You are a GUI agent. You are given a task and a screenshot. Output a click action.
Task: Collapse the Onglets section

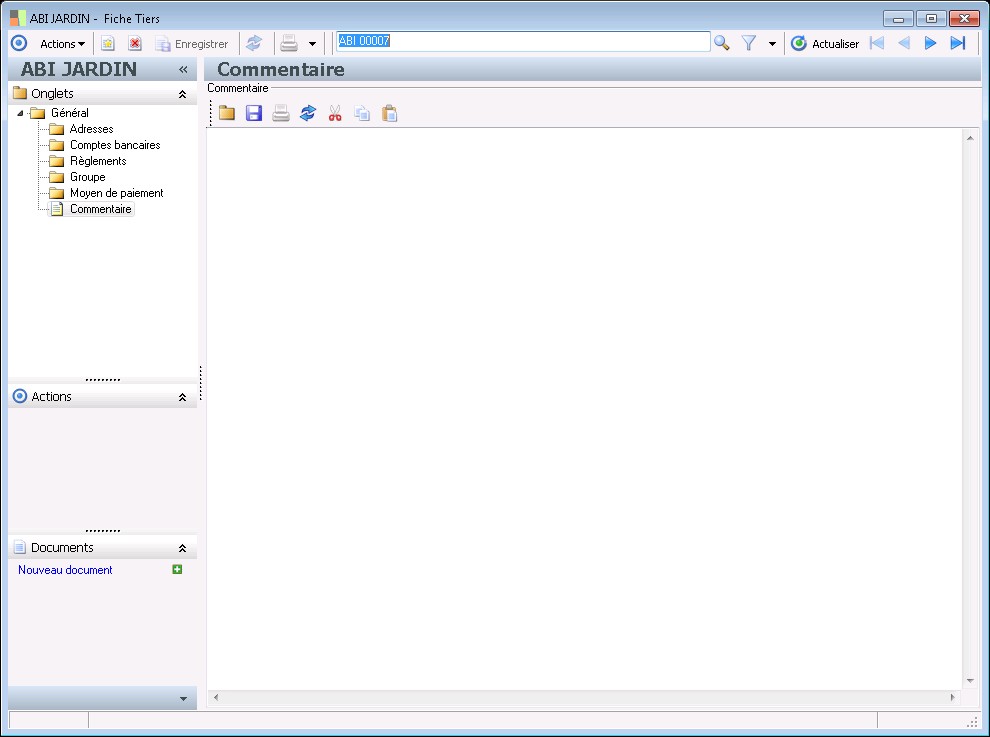(182, 94)
